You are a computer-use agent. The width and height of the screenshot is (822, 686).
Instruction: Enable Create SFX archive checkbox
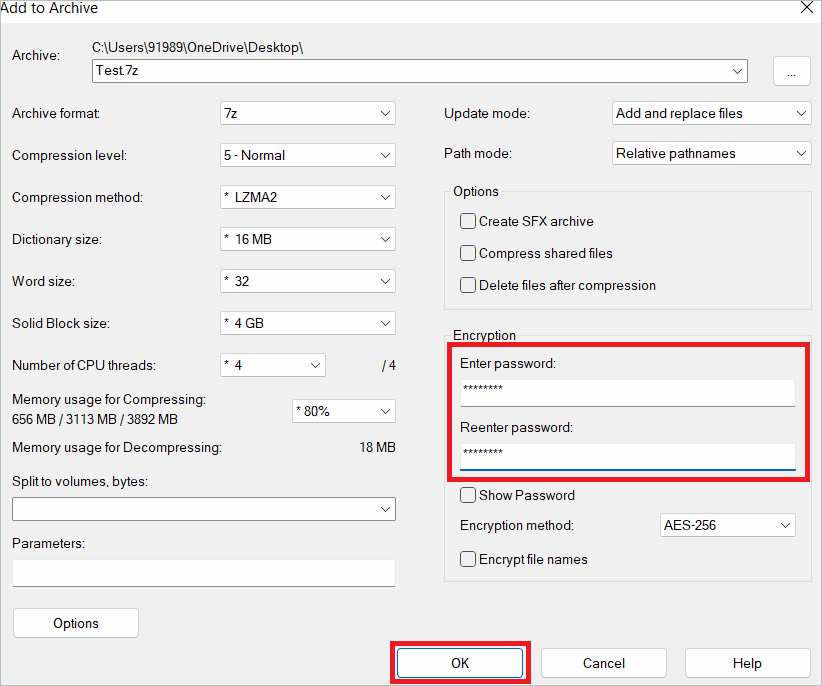pyautogui.click(x=468, y=221)
